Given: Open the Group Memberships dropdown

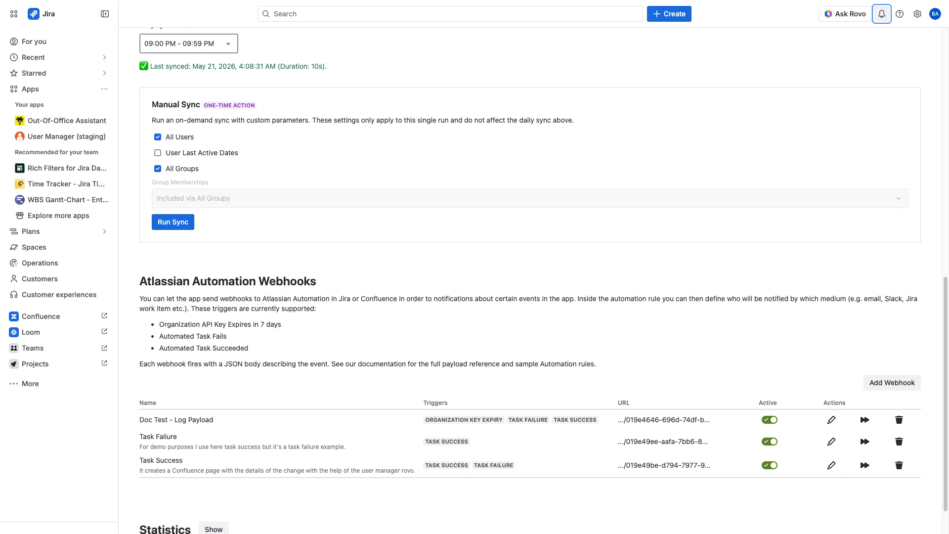Looking at the screenshot, I should pos(530,198).
